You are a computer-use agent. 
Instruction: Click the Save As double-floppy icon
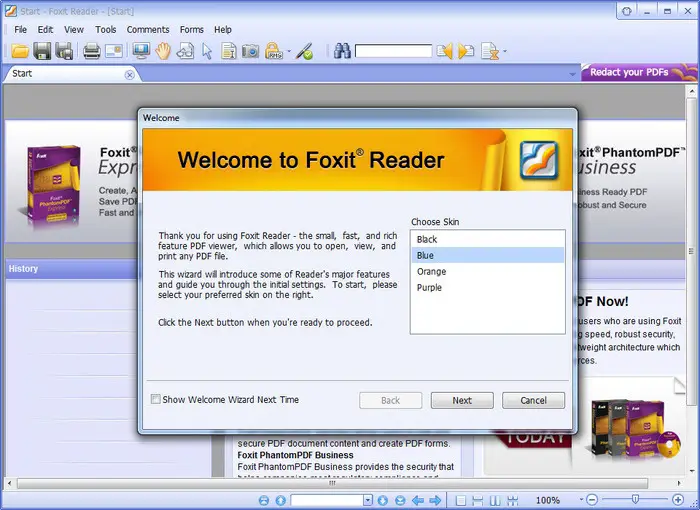64,51
